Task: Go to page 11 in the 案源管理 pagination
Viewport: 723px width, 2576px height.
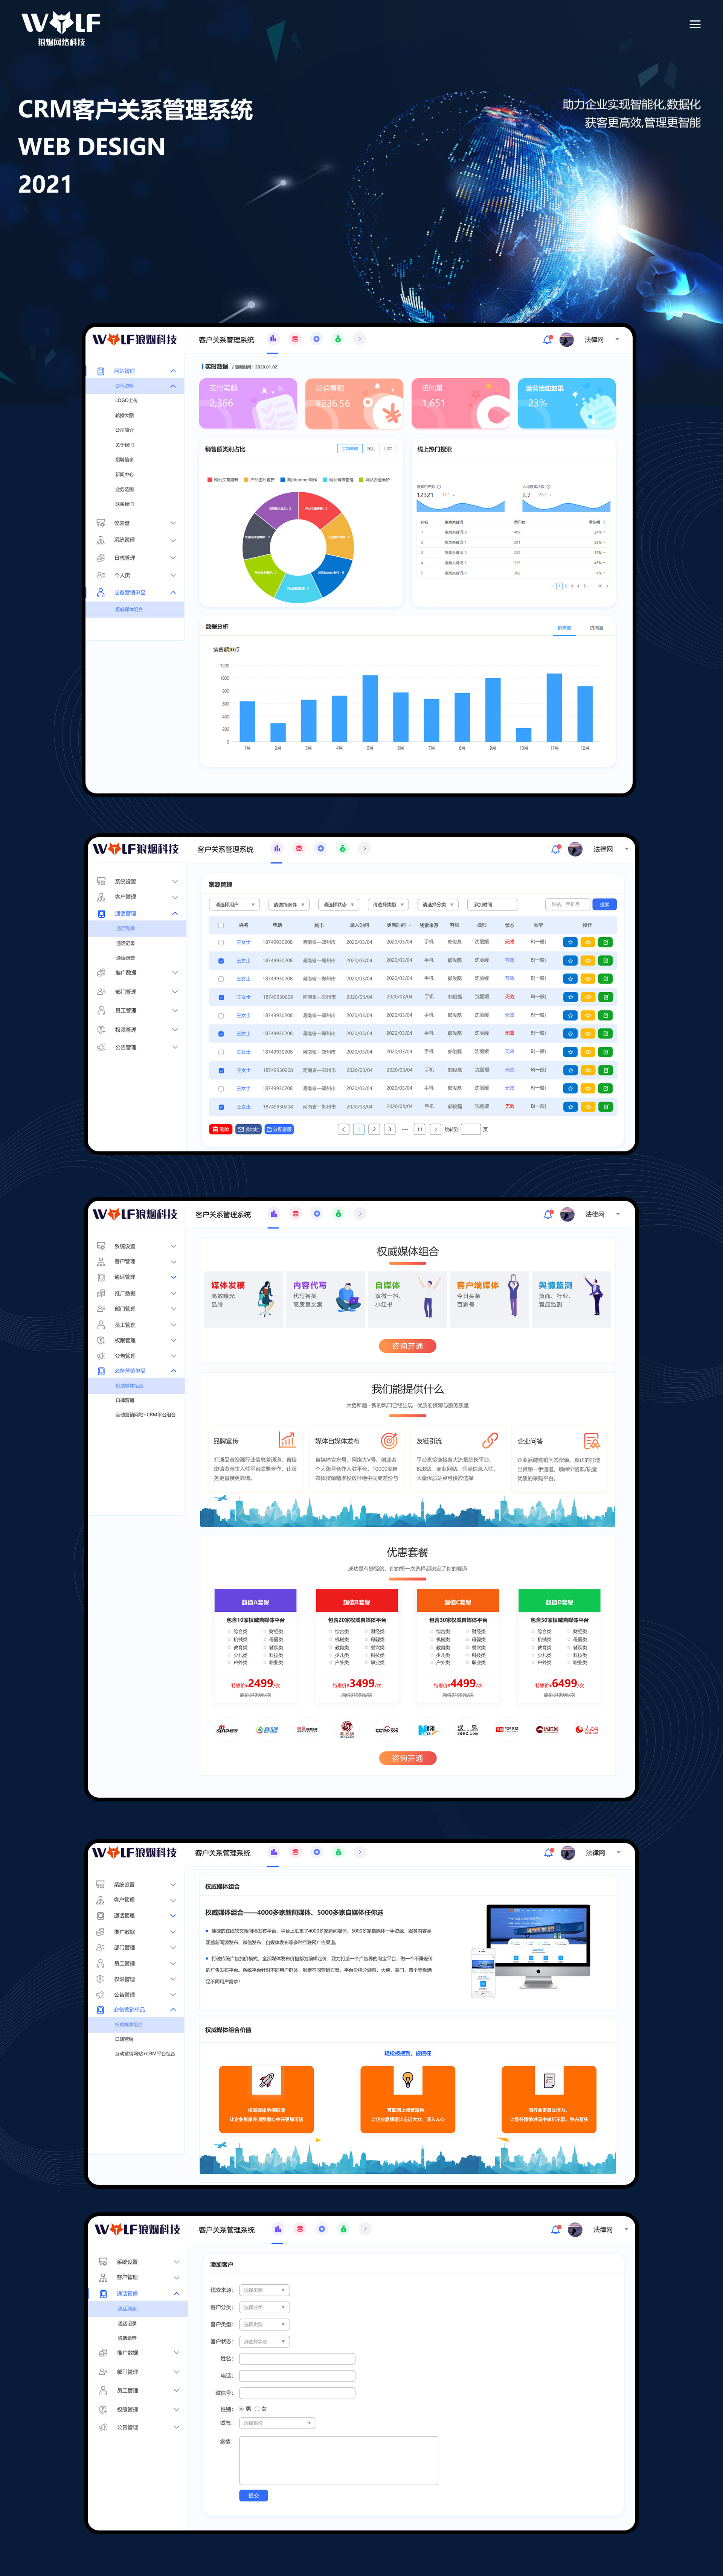Action: pos(420,1129)
